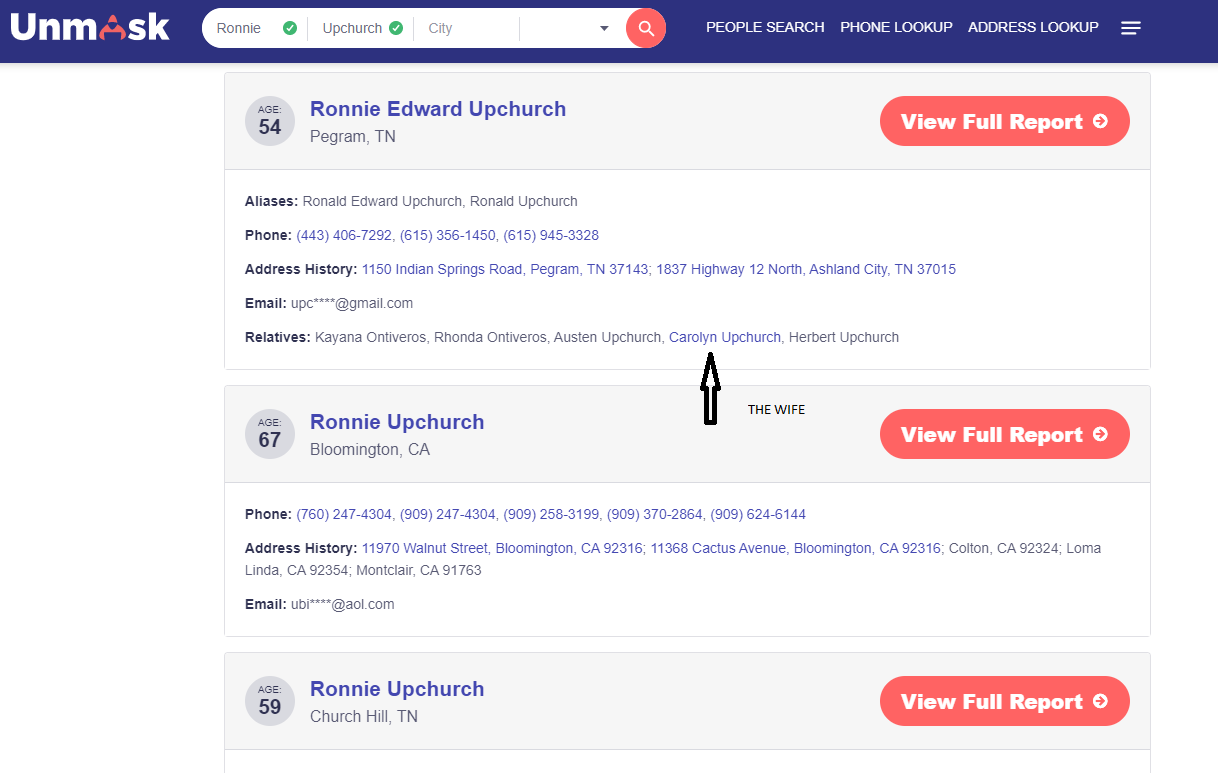
Task: View Full Report for Church Hill result
Action: point(1004,702)
